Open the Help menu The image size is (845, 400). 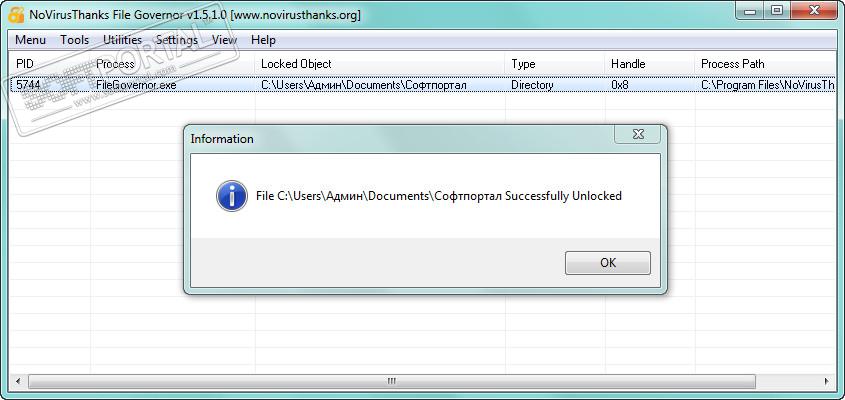[x=263, y=40]
